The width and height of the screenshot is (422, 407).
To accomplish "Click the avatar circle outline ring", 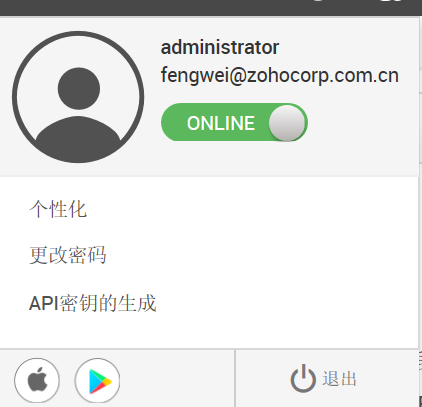I will (14, 97).
